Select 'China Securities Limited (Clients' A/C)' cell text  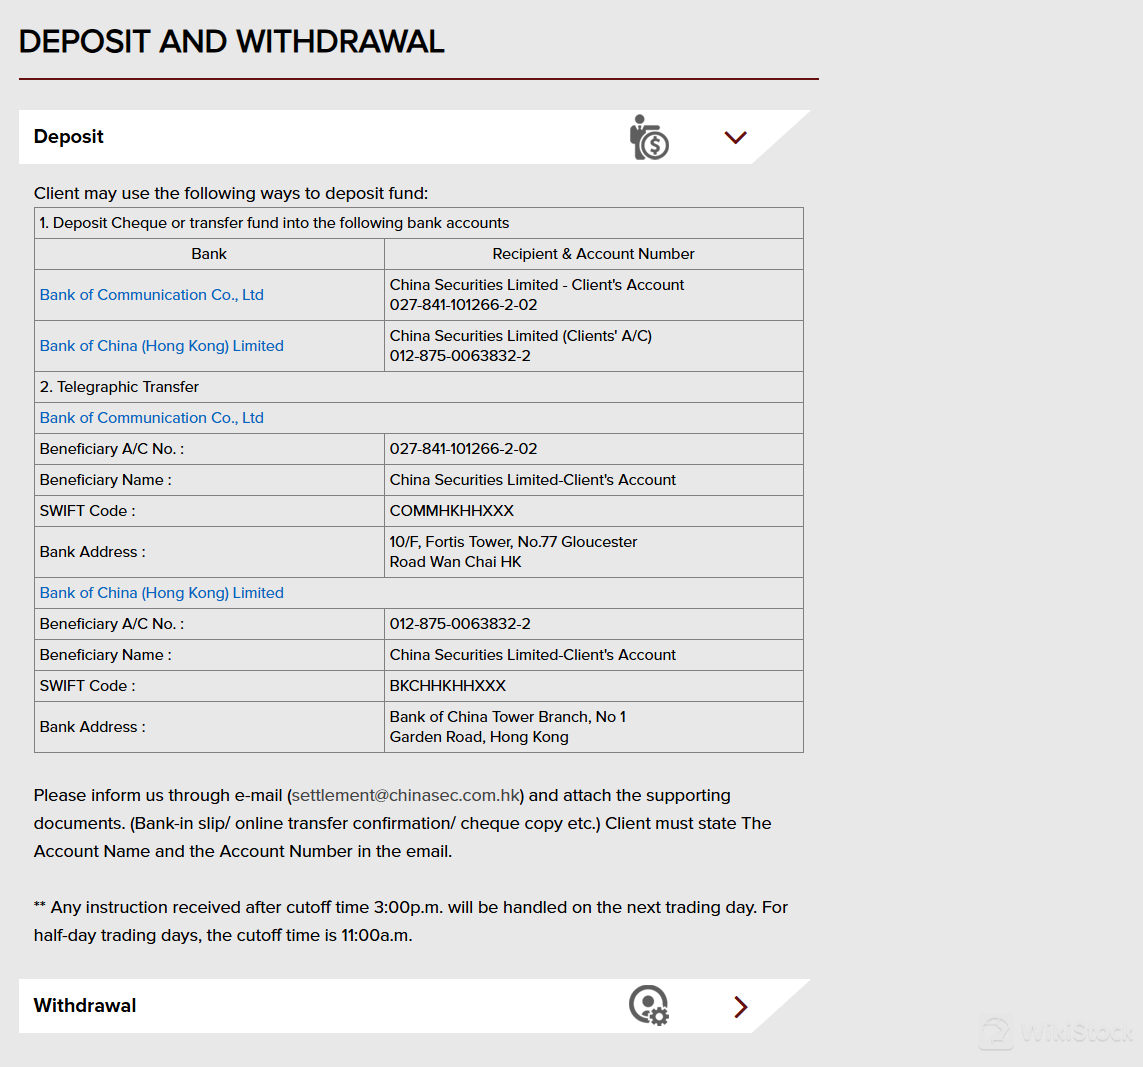pyautogui.click(x=521, y=336)
